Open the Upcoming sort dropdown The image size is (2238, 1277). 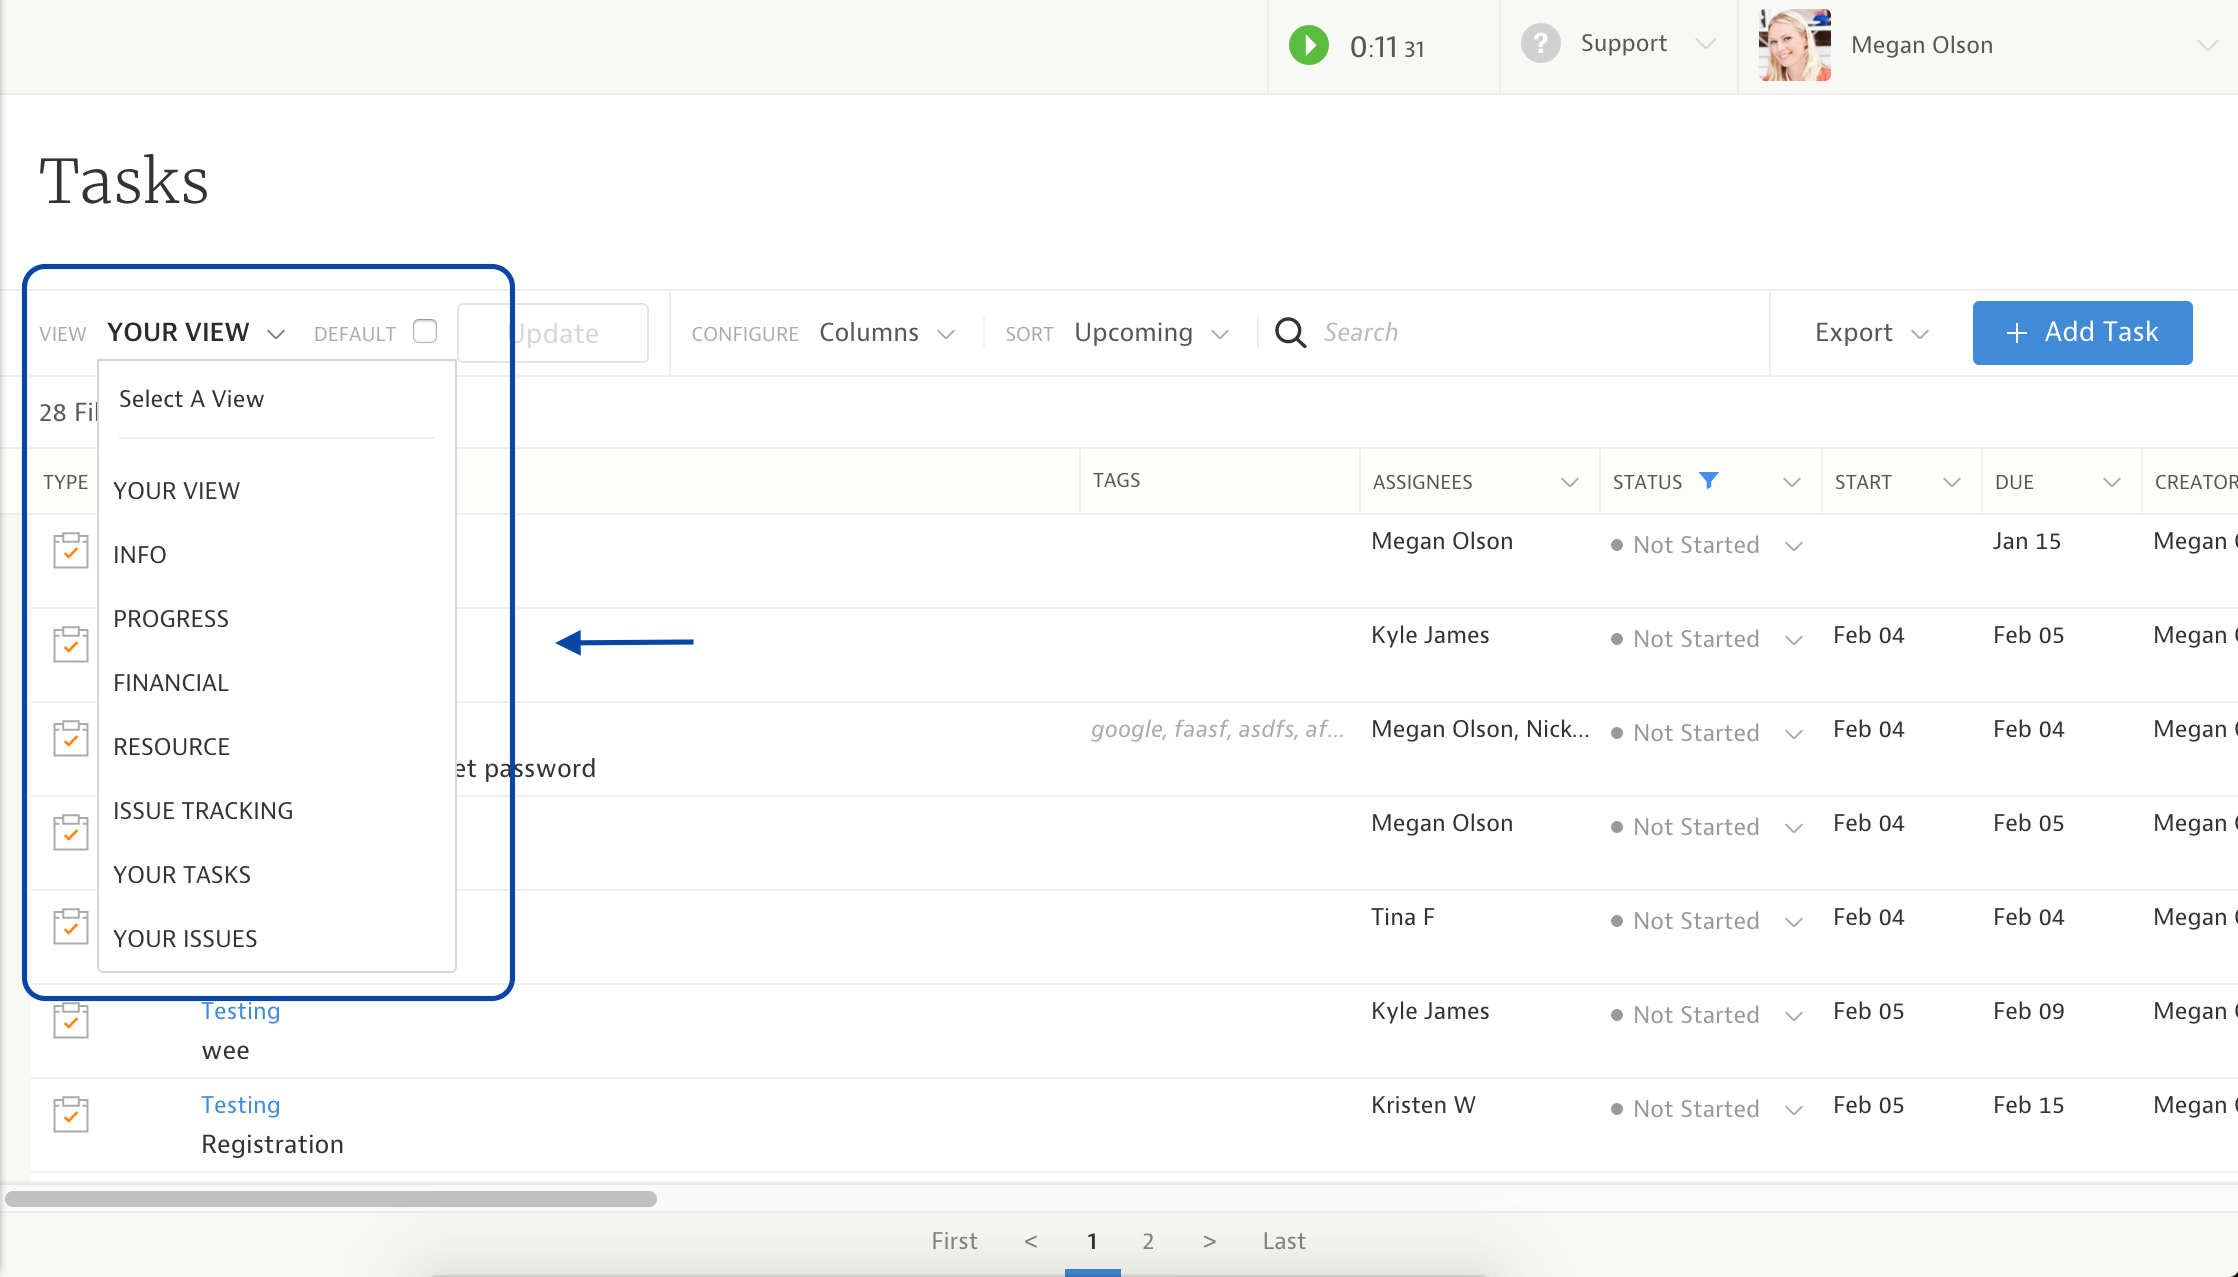(1150, 333)
